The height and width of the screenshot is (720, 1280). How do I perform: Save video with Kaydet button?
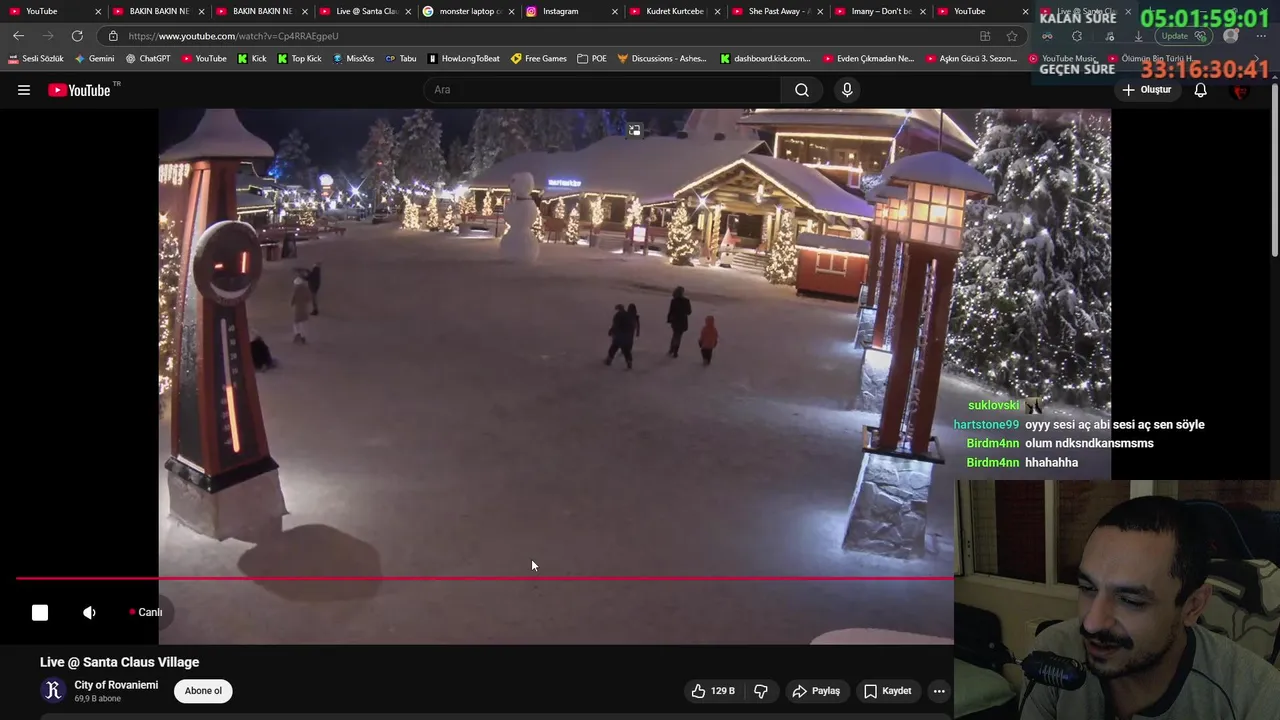coord(887,691)
